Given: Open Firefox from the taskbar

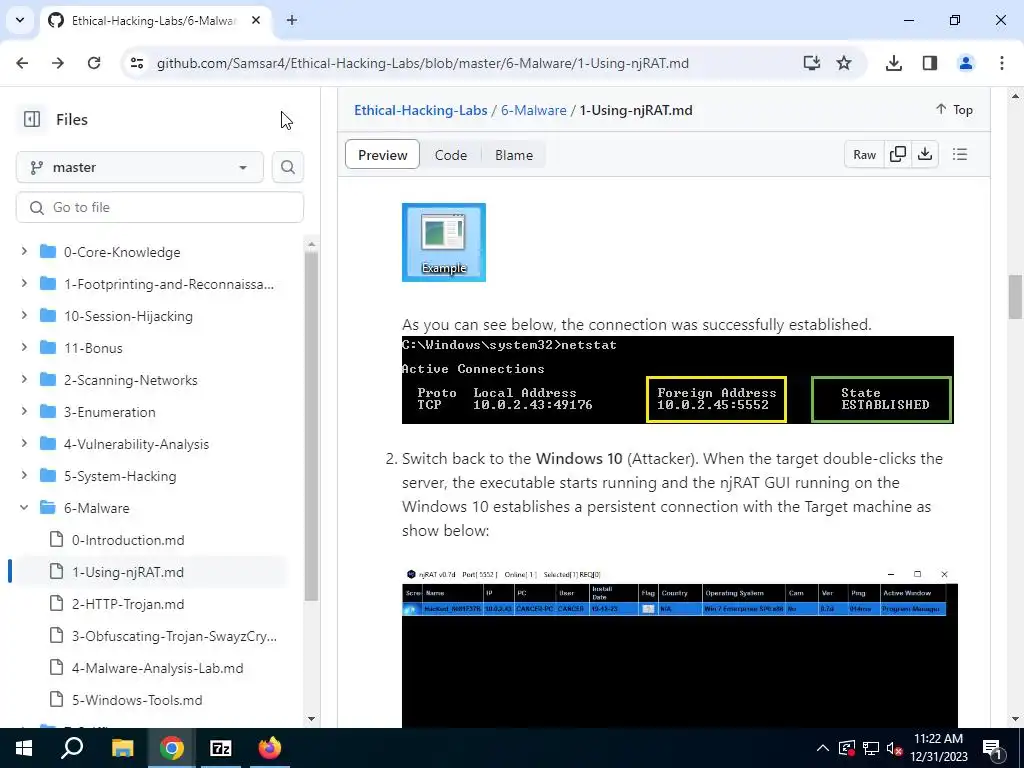Looking at the screenshot, I should click(270, 748).
